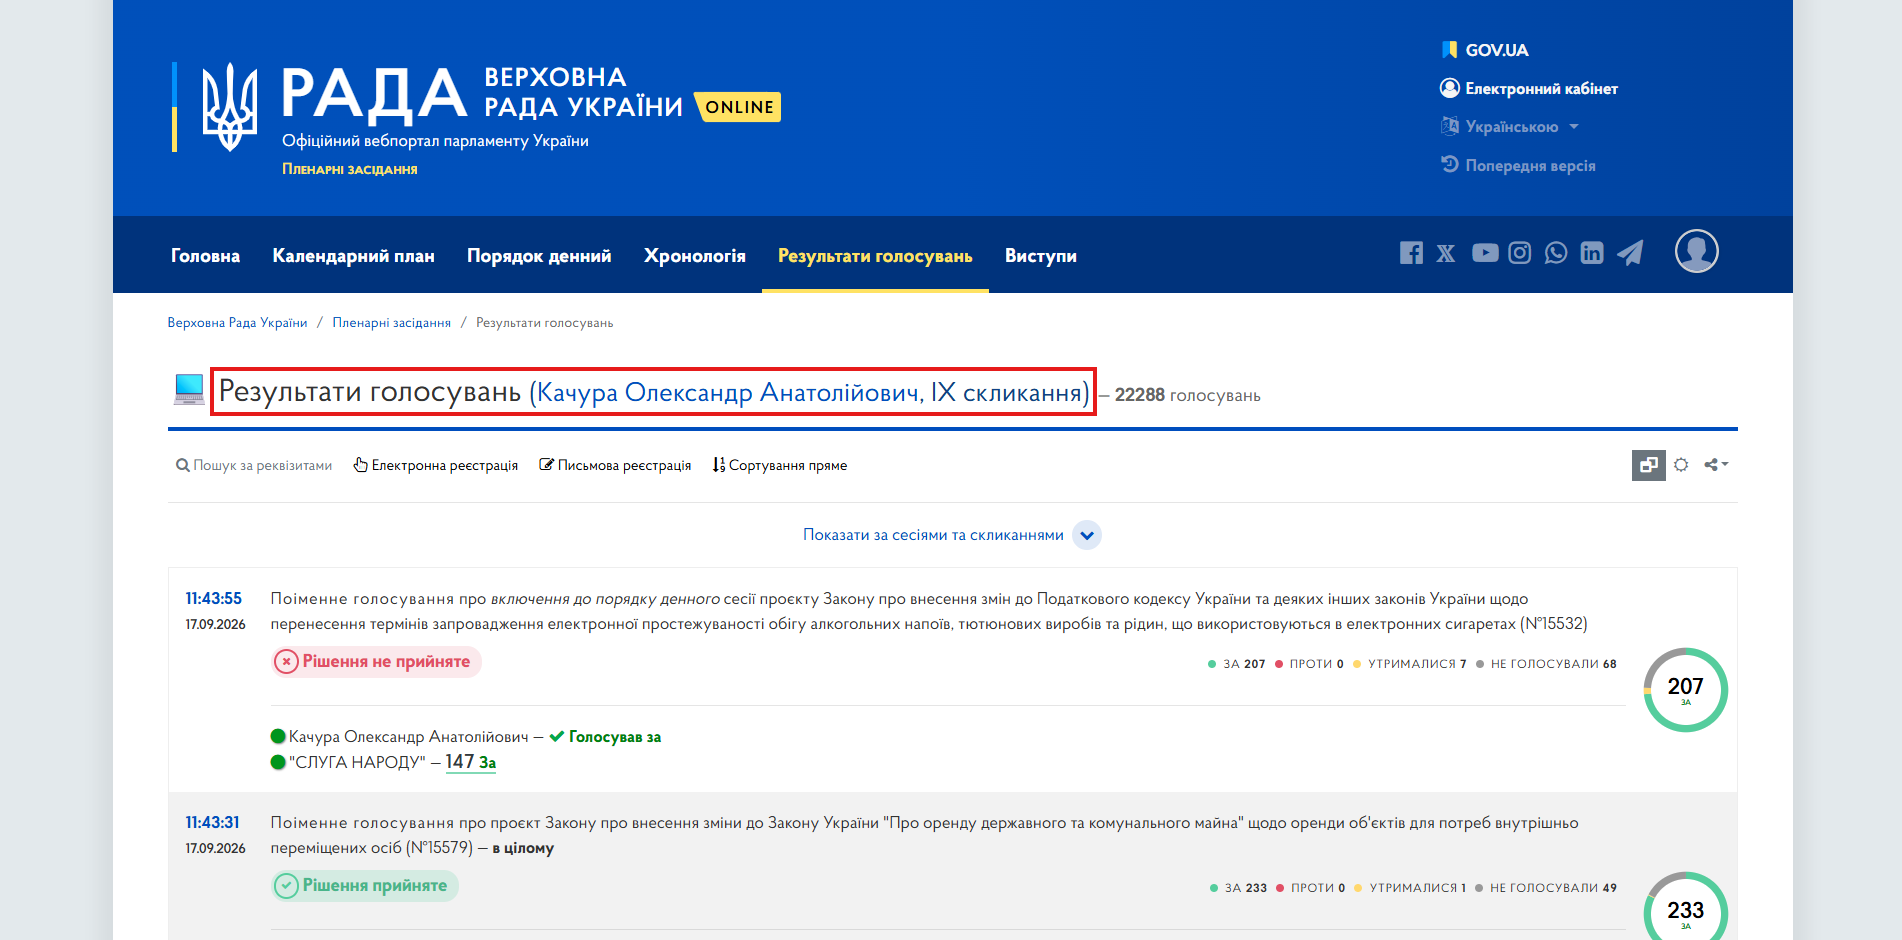Click the 147 За faction vote link
This screenshot has height=940, width=1902.
click(470, 762)
